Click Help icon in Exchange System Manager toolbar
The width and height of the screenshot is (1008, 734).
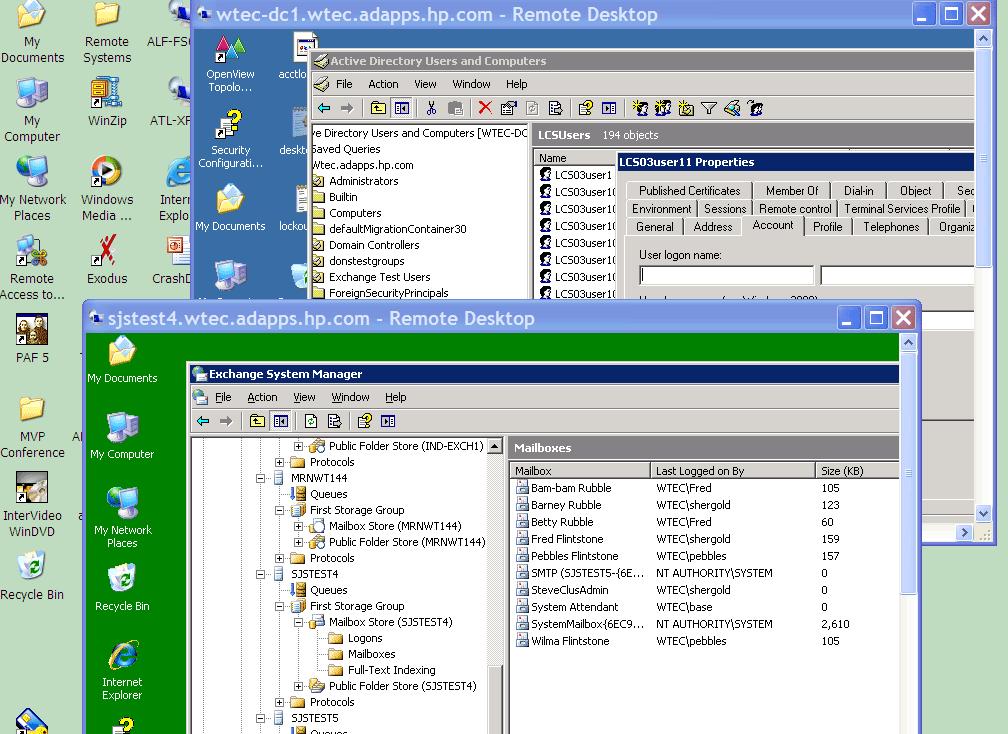(364, 421)
